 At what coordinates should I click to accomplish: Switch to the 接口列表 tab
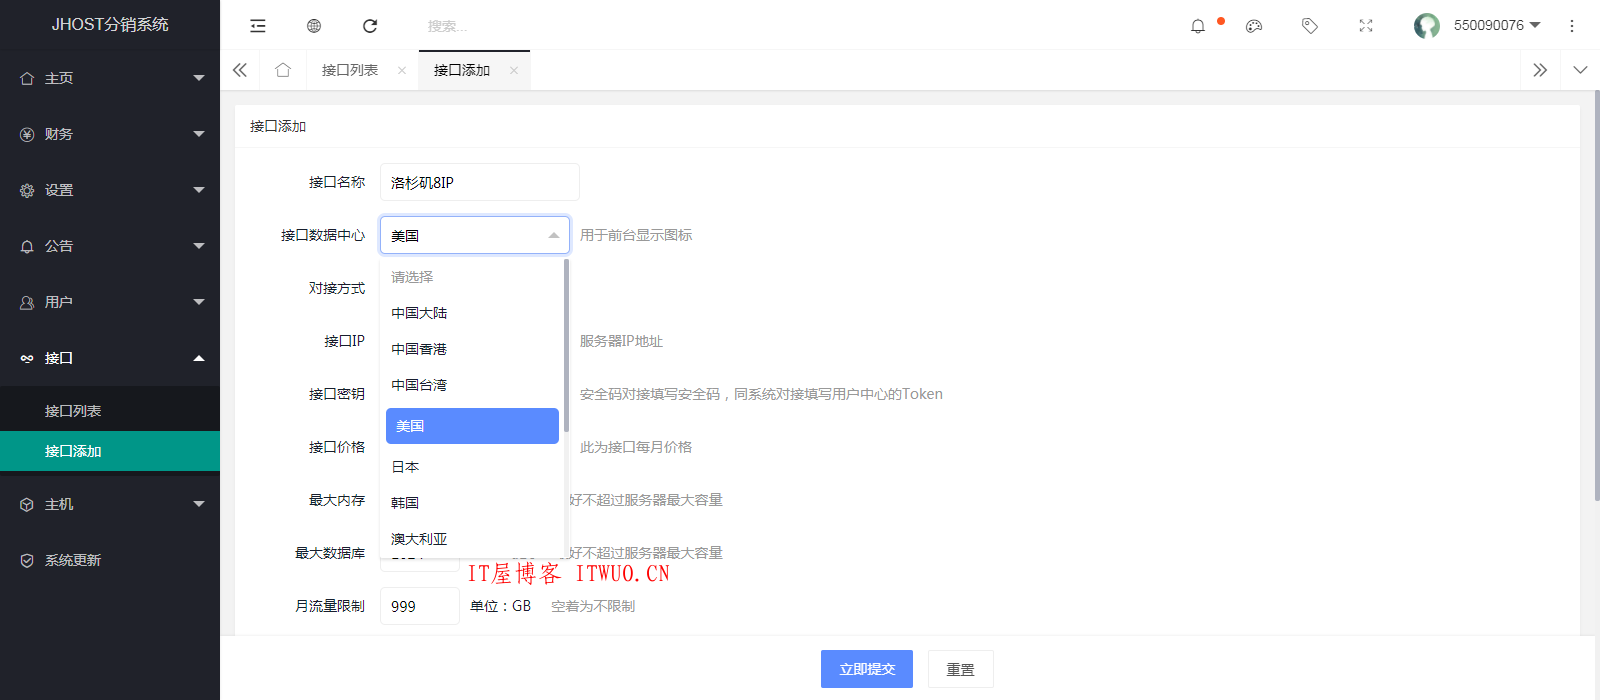point(350,70)
